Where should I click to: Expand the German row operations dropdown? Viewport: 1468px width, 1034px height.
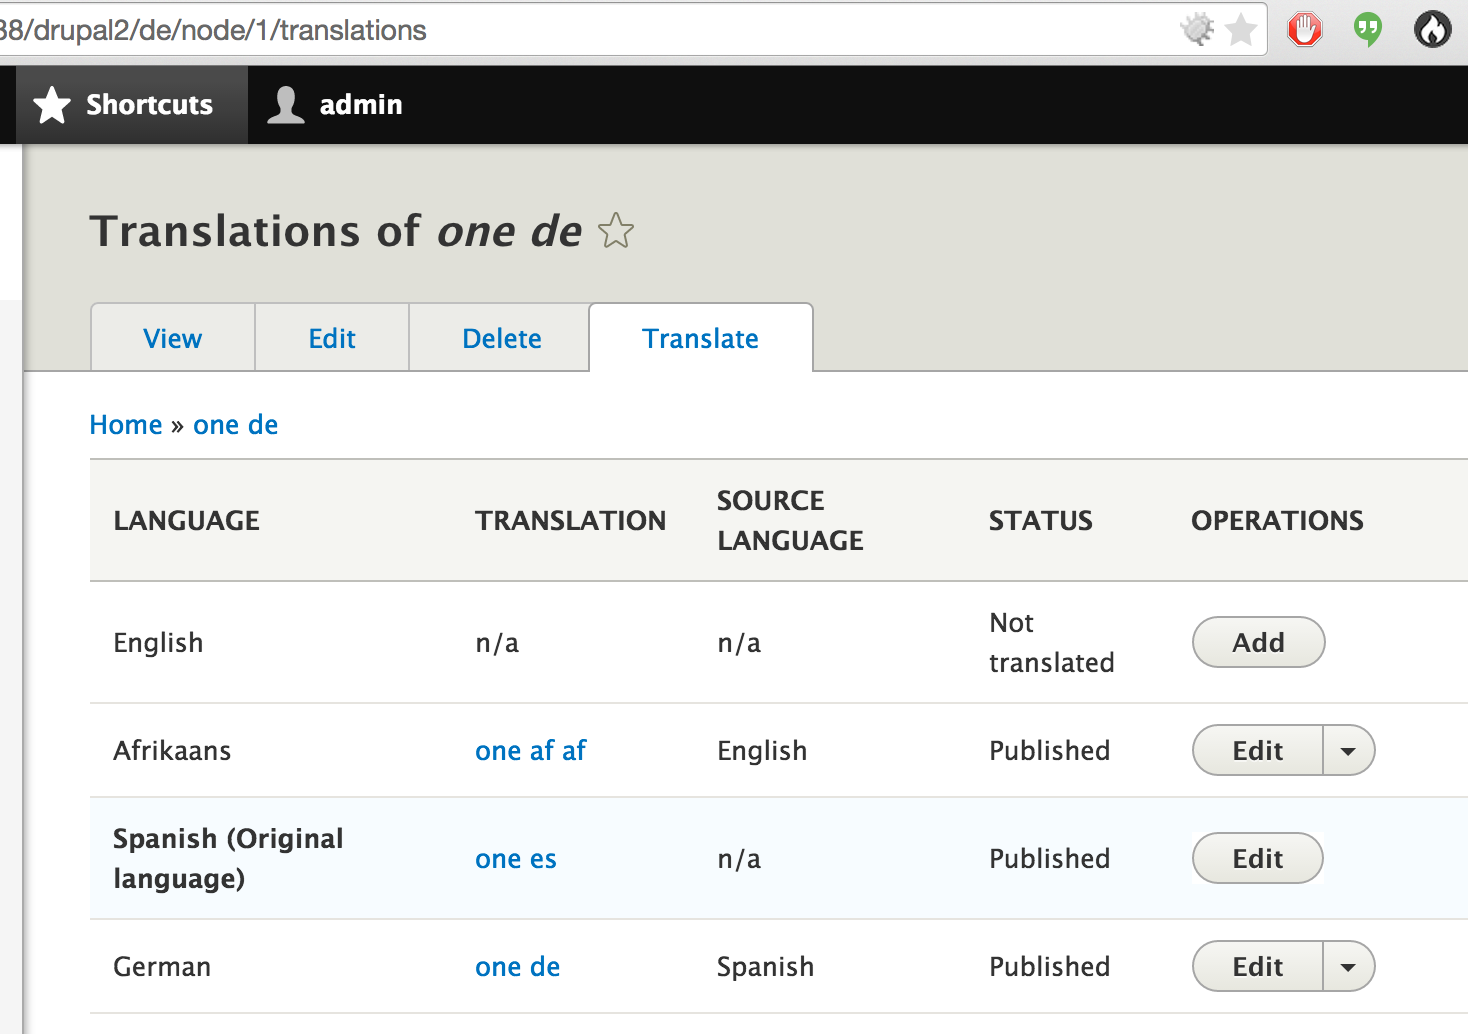tap(1349, 967)
